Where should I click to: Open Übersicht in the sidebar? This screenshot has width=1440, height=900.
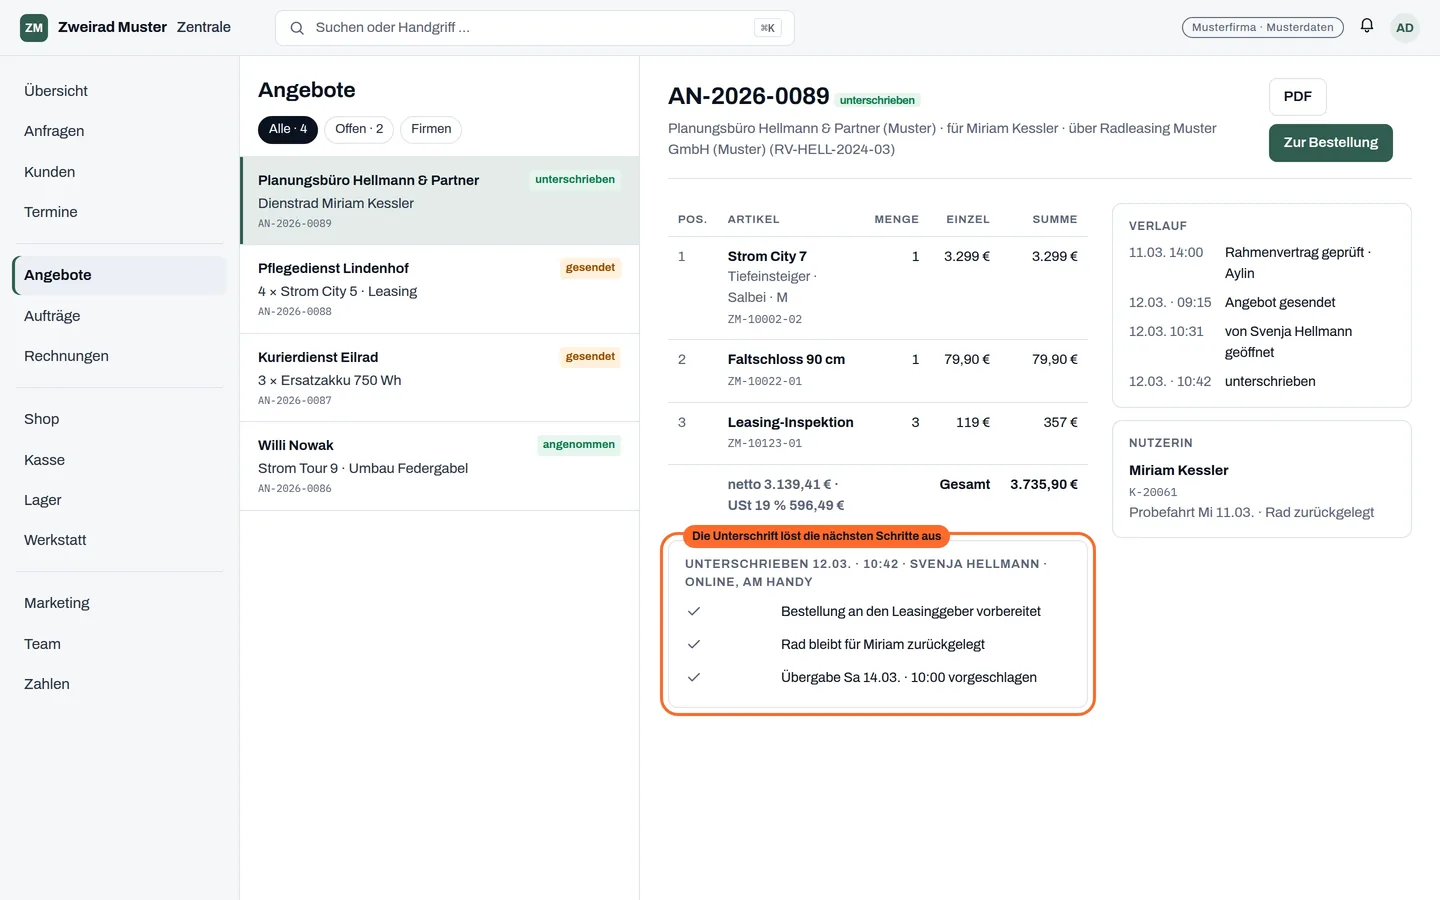120,91
